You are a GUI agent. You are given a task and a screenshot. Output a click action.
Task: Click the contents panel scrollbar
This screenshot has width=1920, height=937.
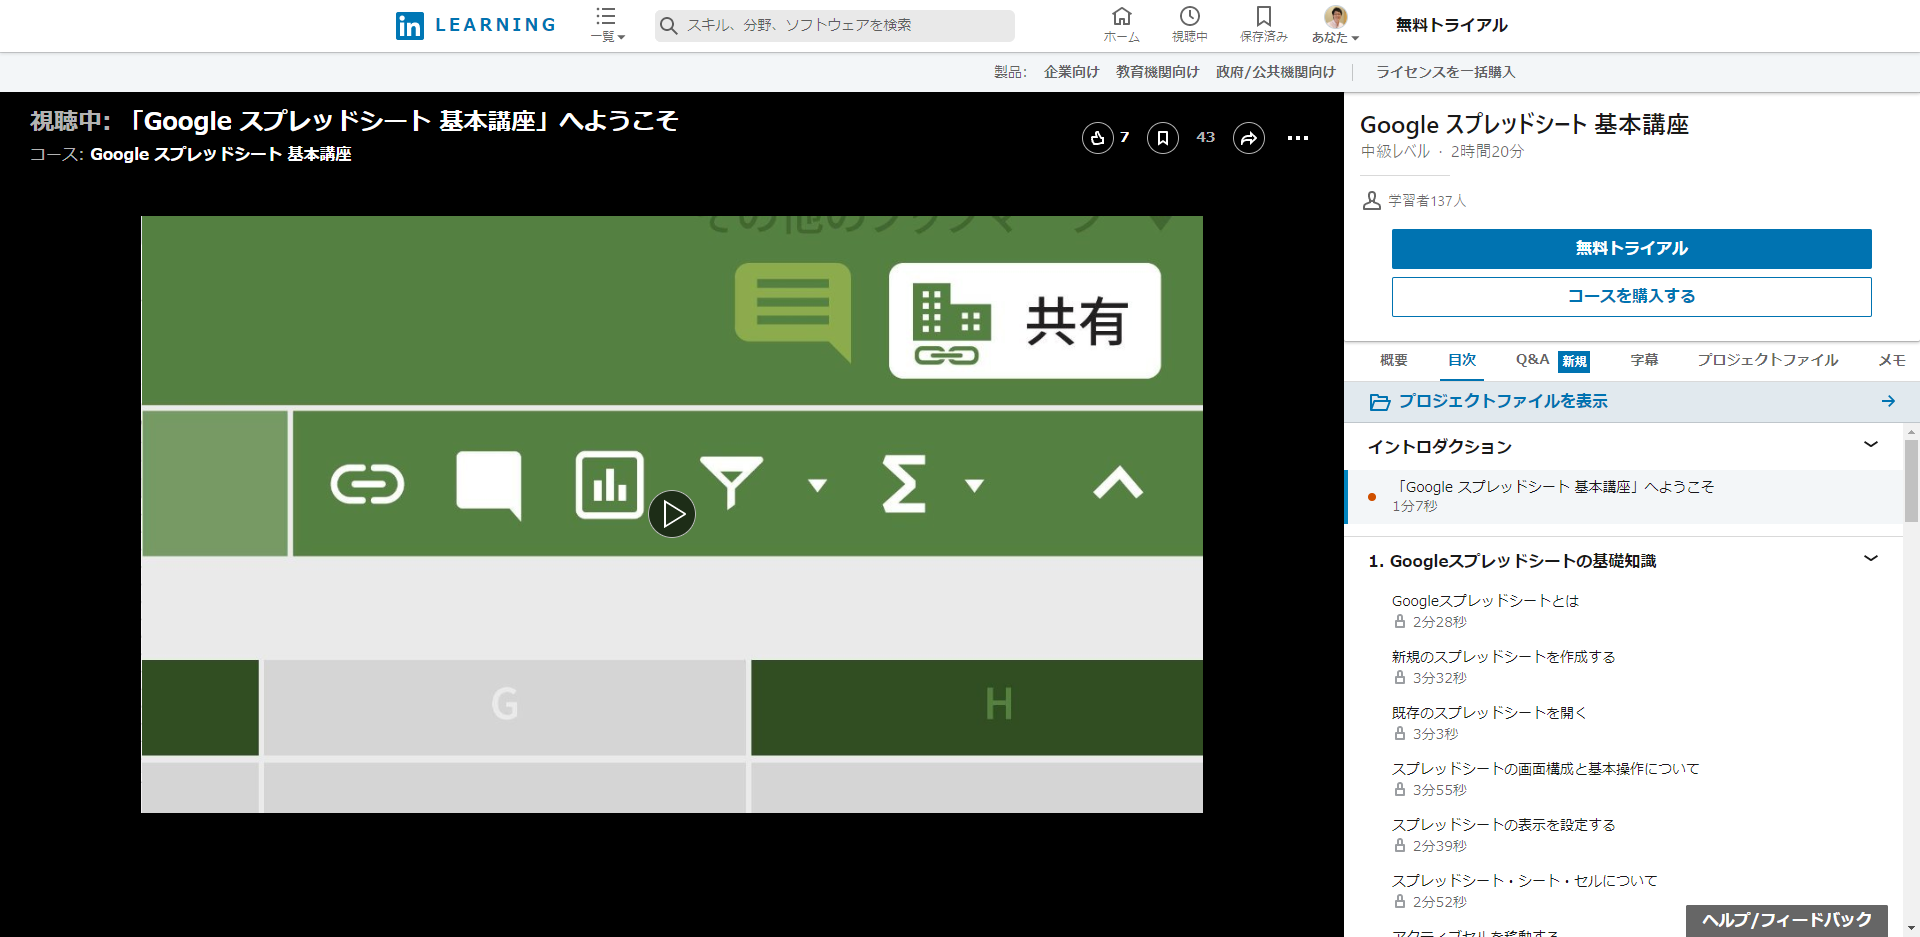(x=1911, y=480)
